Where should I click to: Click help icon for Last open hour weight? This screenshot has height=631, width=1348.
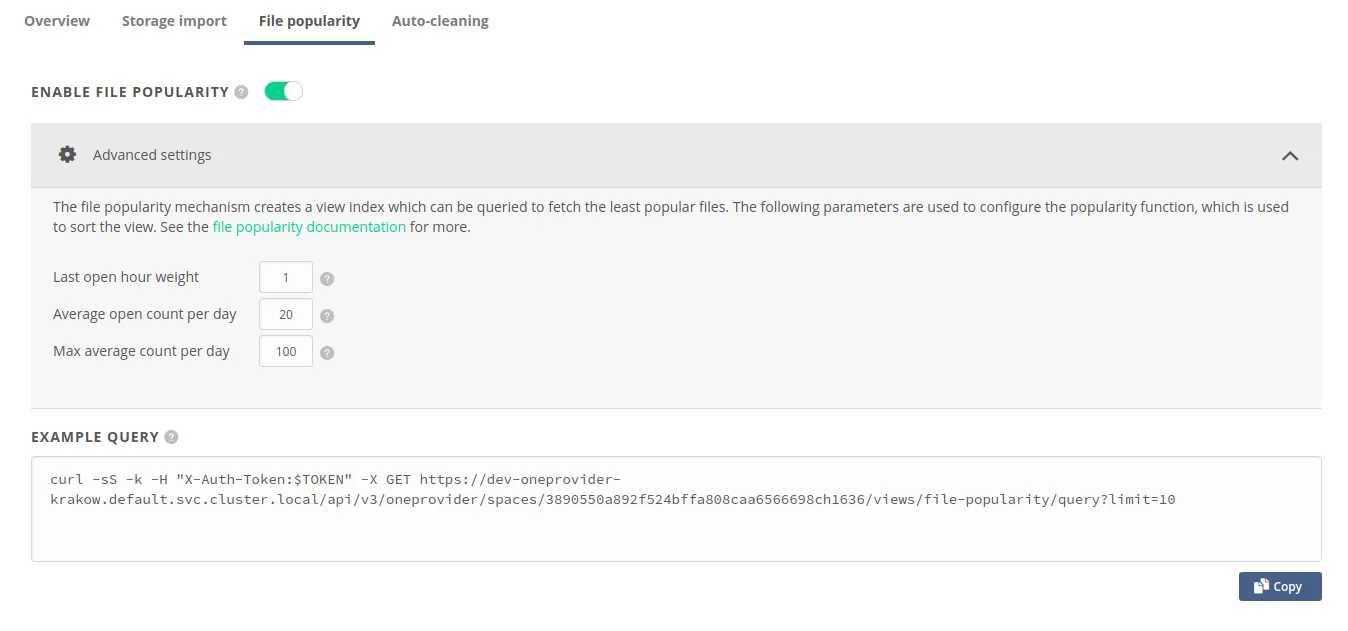(x=327, y=279)
